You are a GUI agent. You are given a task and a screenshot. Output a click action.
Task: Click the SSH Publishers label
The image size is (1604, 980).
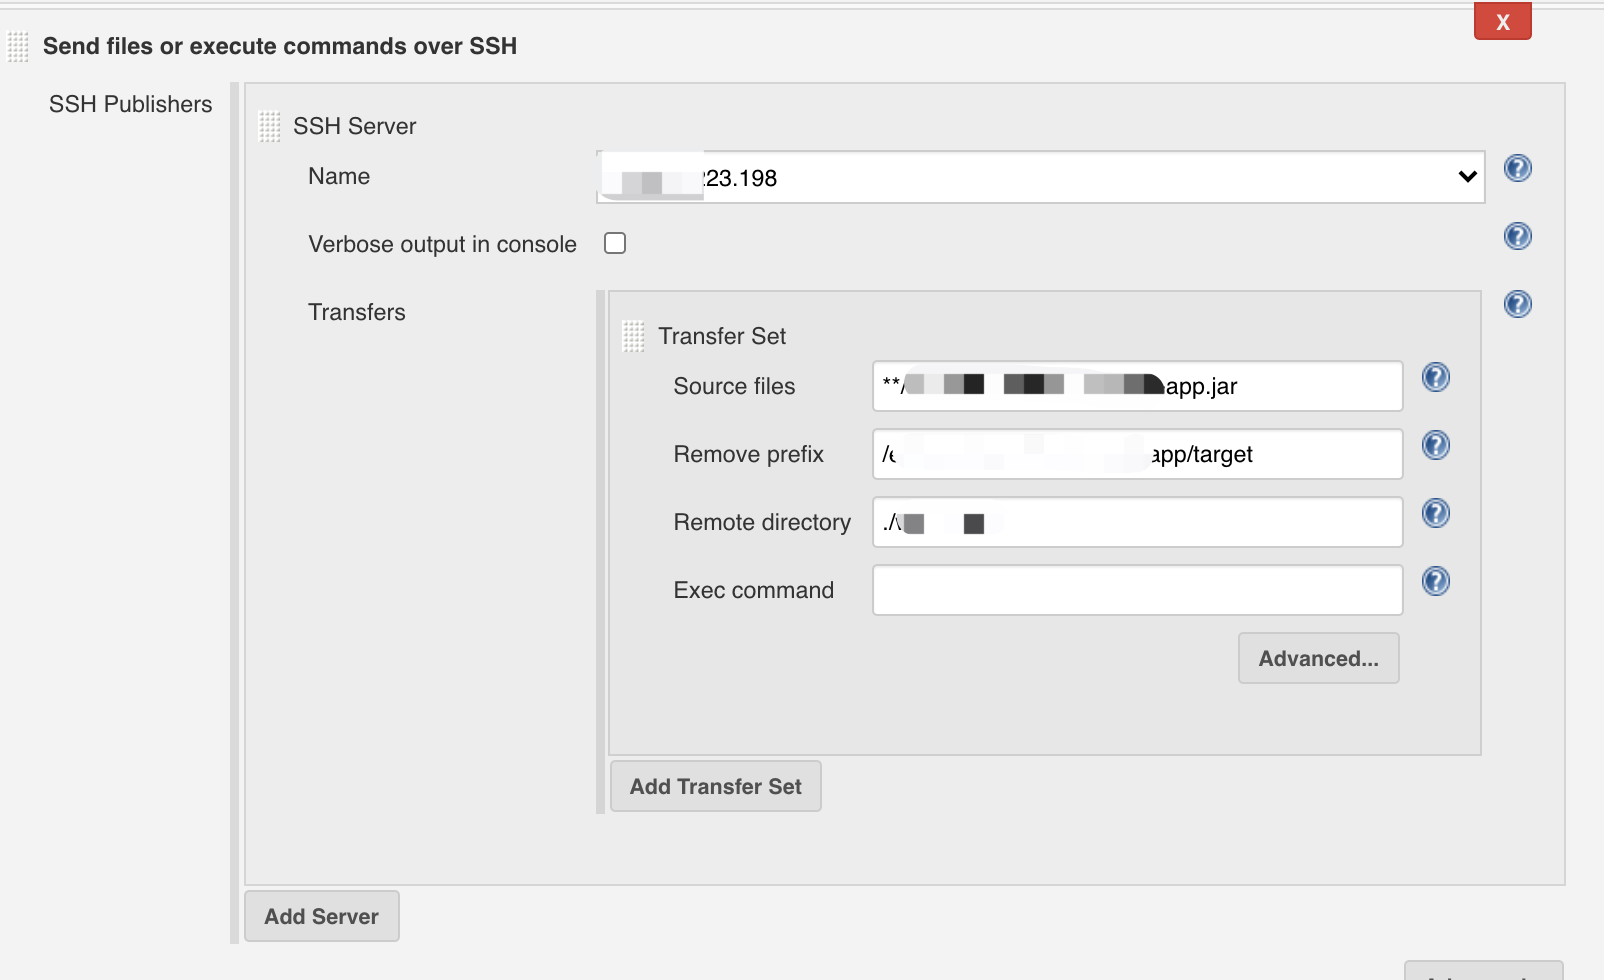pyautogui.click(x=131, y=104)
